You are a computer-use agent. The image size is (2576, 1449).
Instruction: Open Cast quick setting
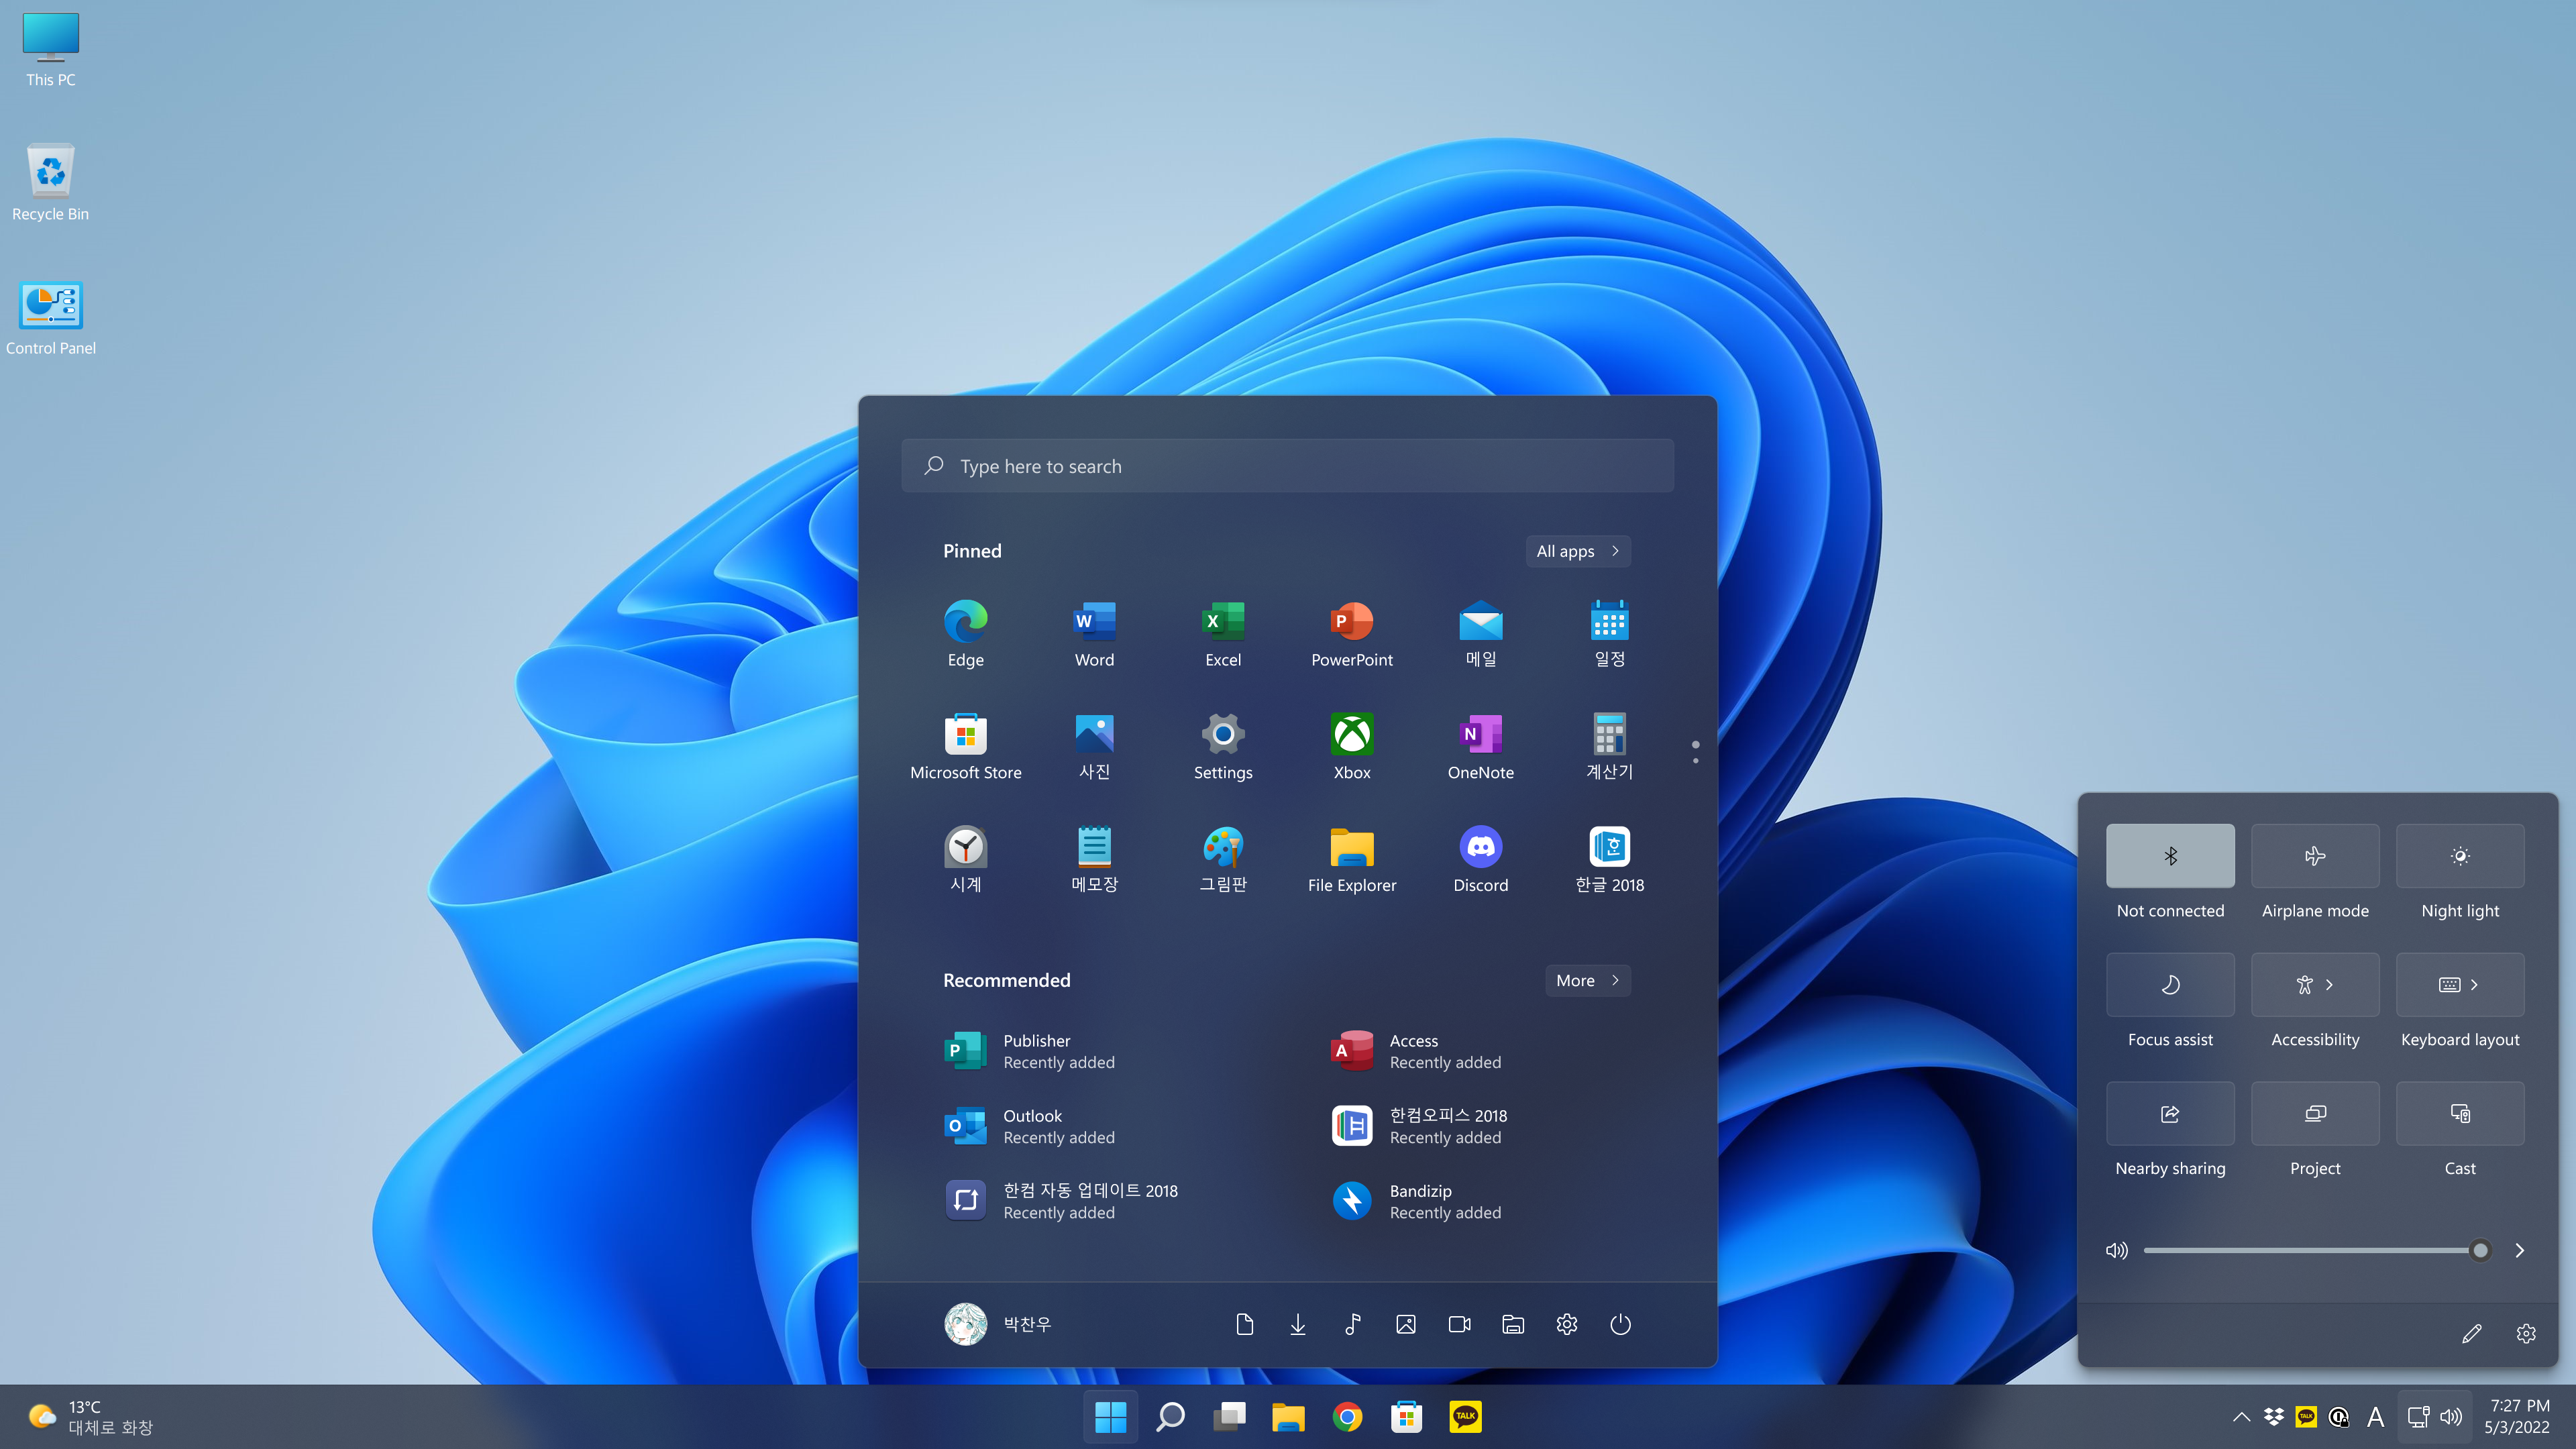tap(2460, 1114)
